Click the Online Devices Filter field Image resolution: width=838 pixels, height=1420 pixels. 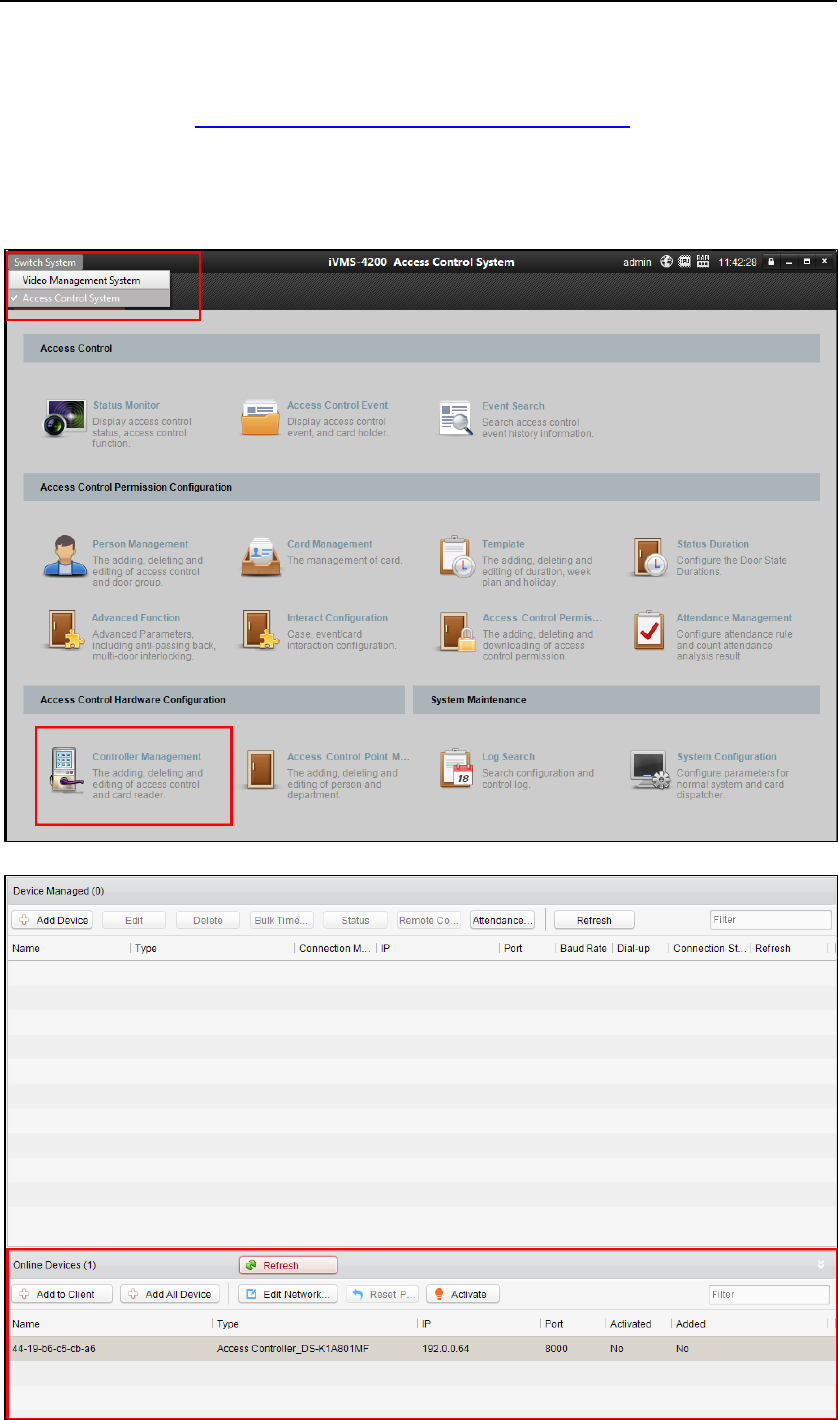click(x=769, y=1294)
